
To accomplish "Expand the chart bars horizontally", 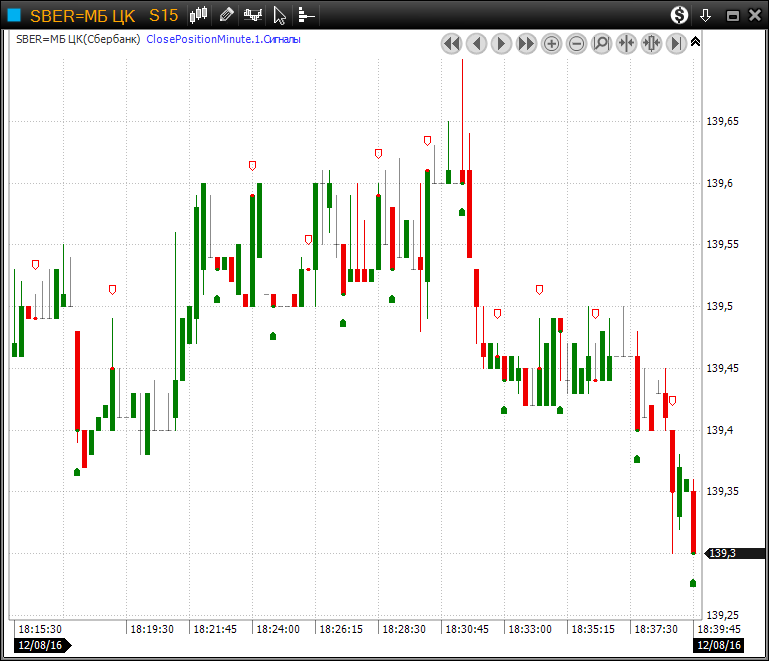I will (651, 43).
